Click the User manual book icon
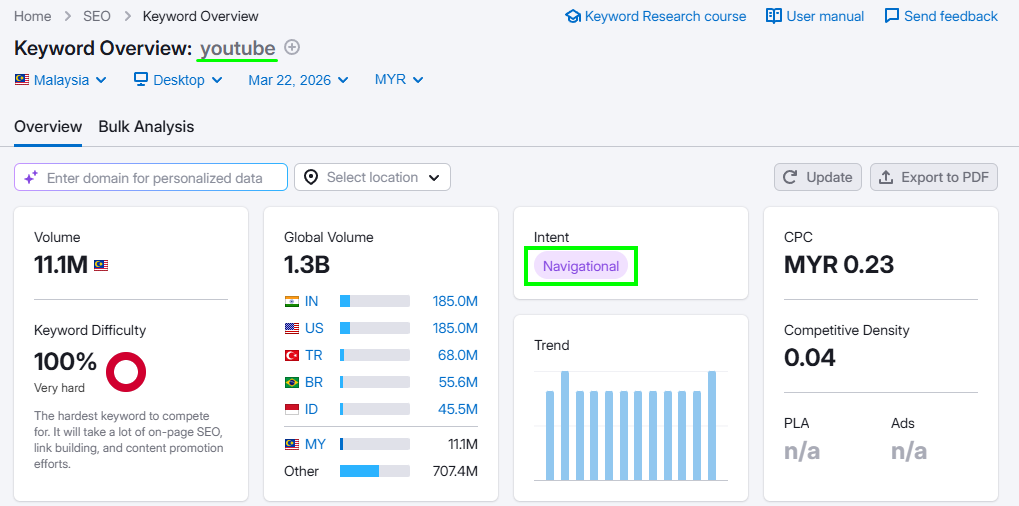1019x506 pixels. point(774,16)
